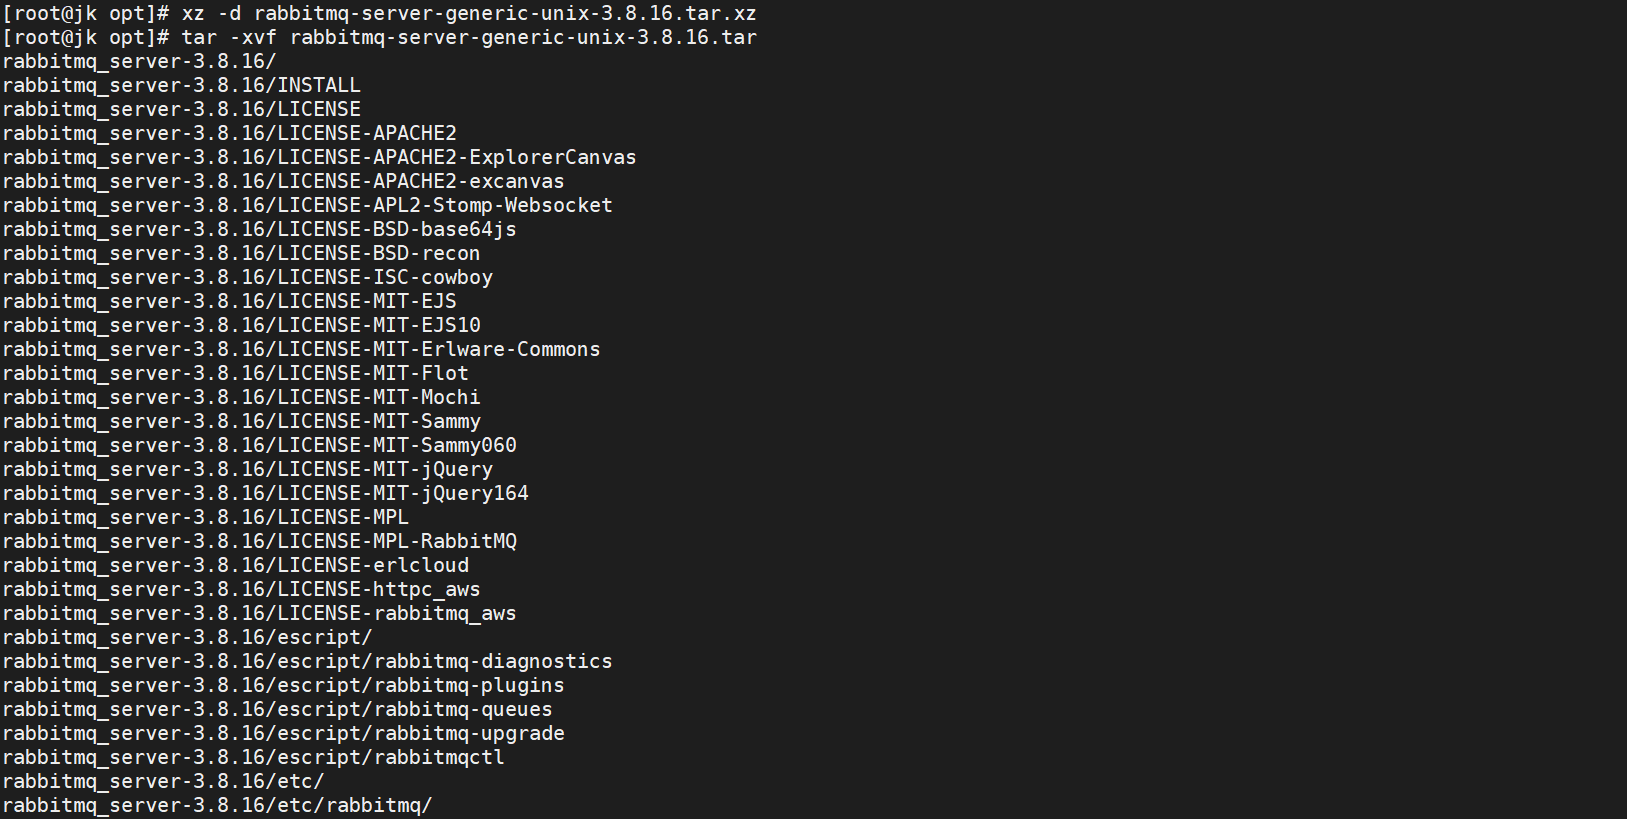Click the LICENSE-BSD-base64js line
1627x819 pixels.
(259, 230)
